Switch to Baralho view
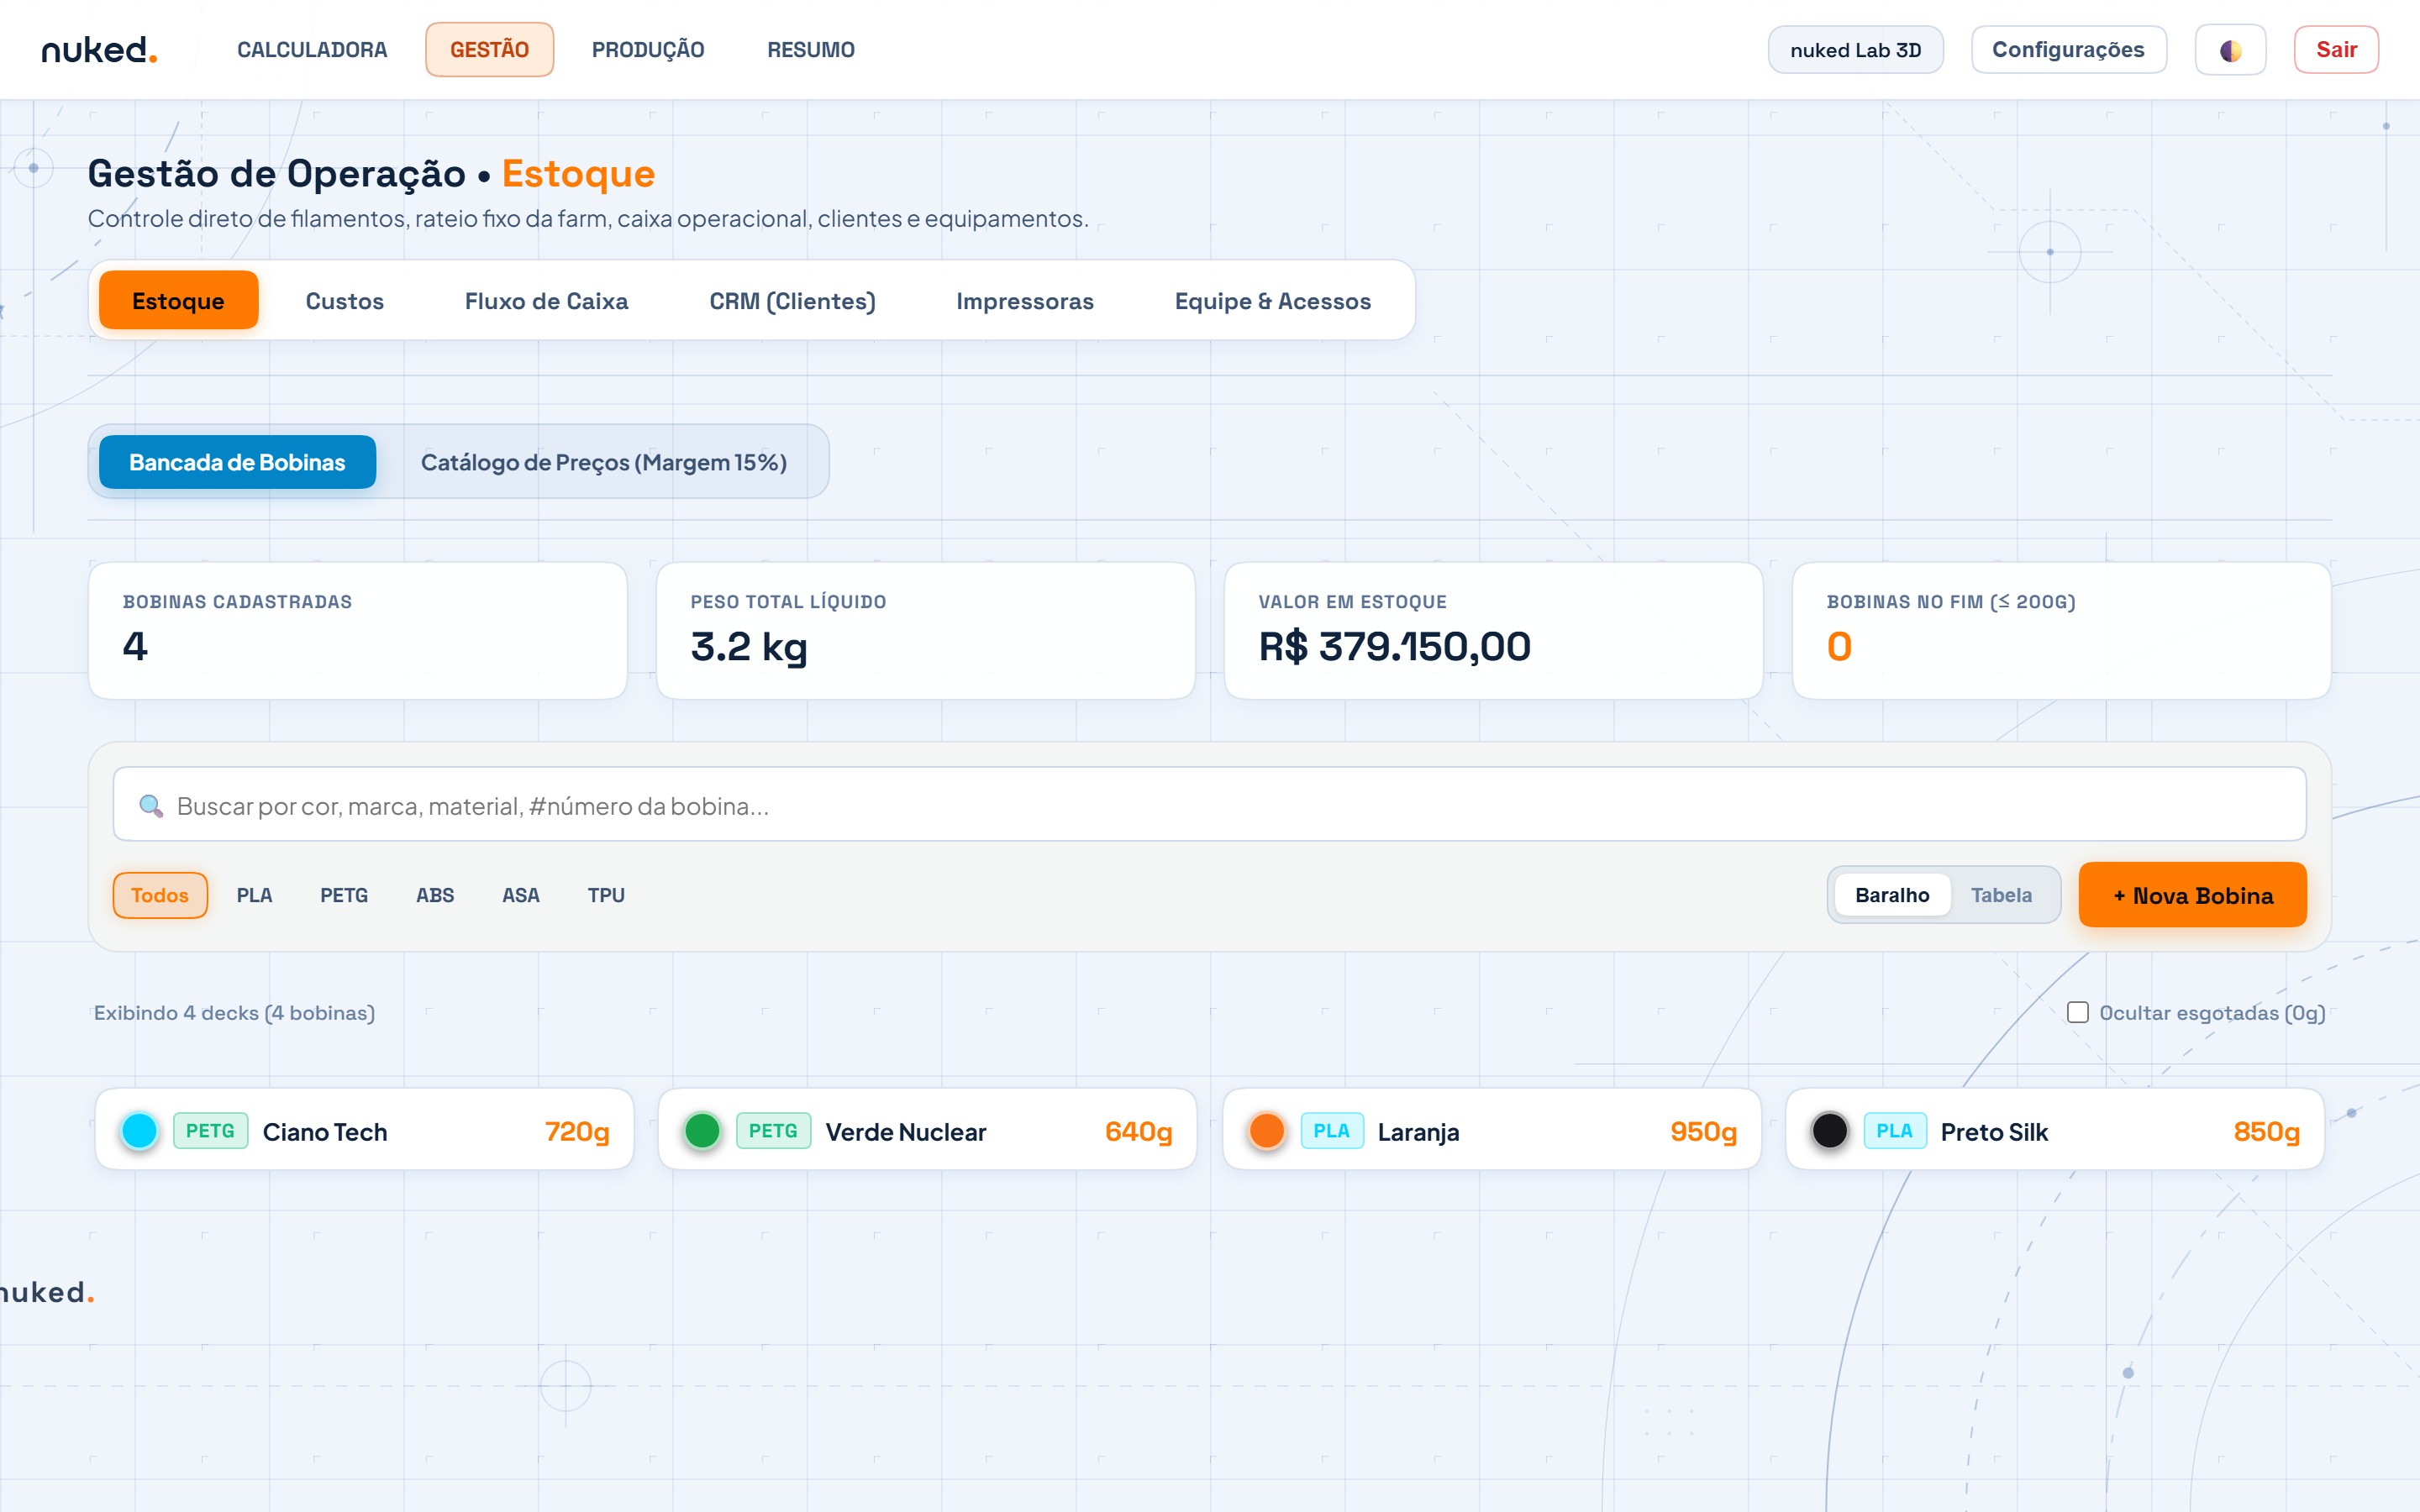The width and height of the screenshot is (2420, 1512). (x=1892, y=895)
